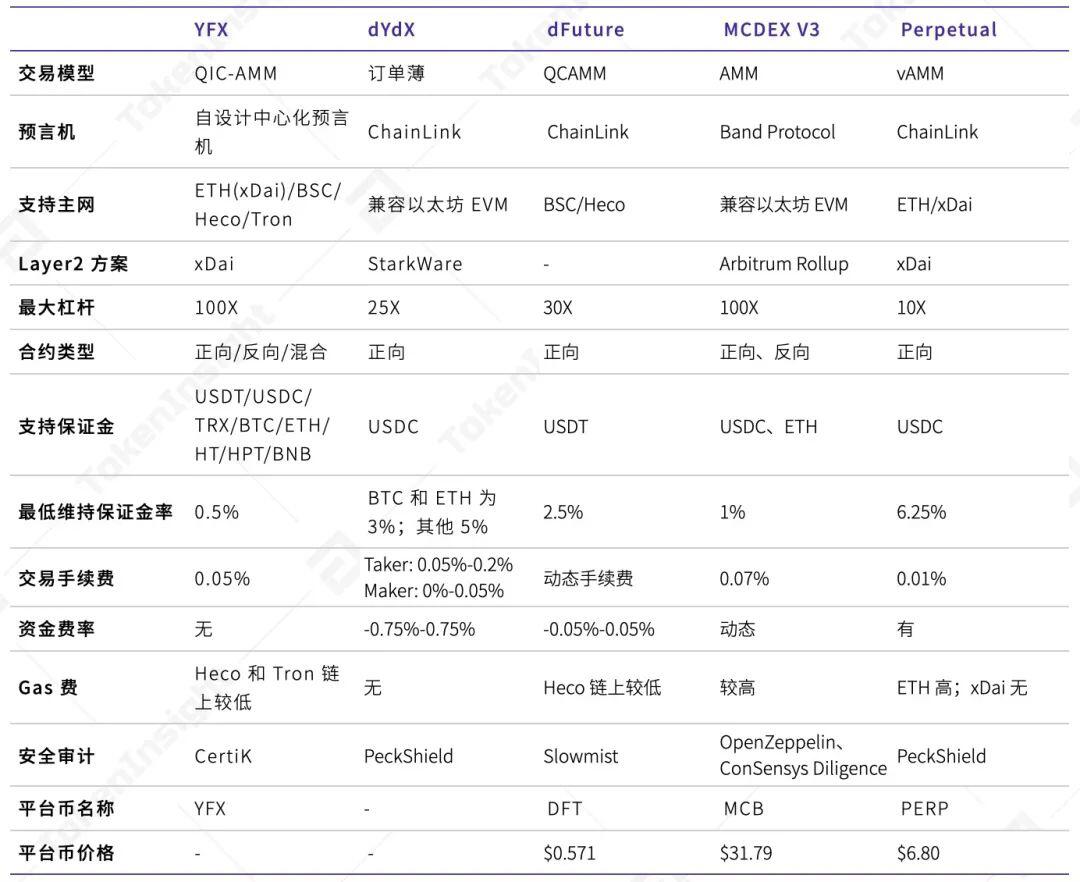This screenshot has width=1080, height=882.
Task: Click the CertiK audit cell
Action: (x=223, y=756)
